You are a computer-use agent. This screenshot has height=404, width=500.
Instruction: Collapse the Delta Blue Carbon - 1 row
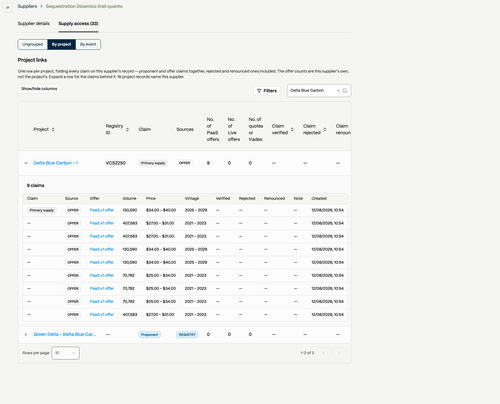[26, 163]
